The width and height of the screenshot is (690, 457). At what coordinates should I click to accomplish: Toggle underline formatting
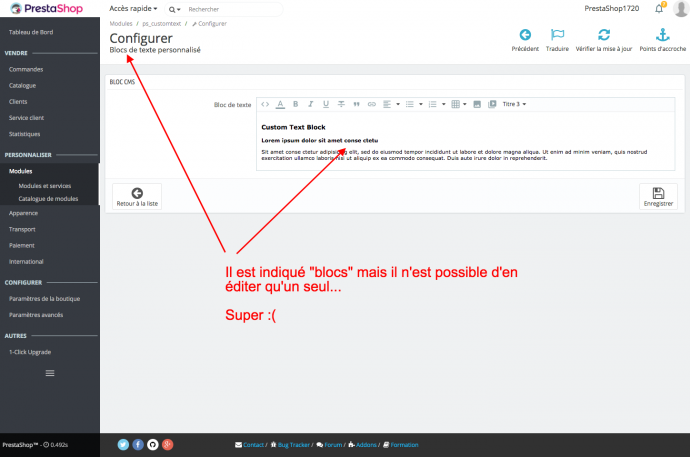pos(326,104)
